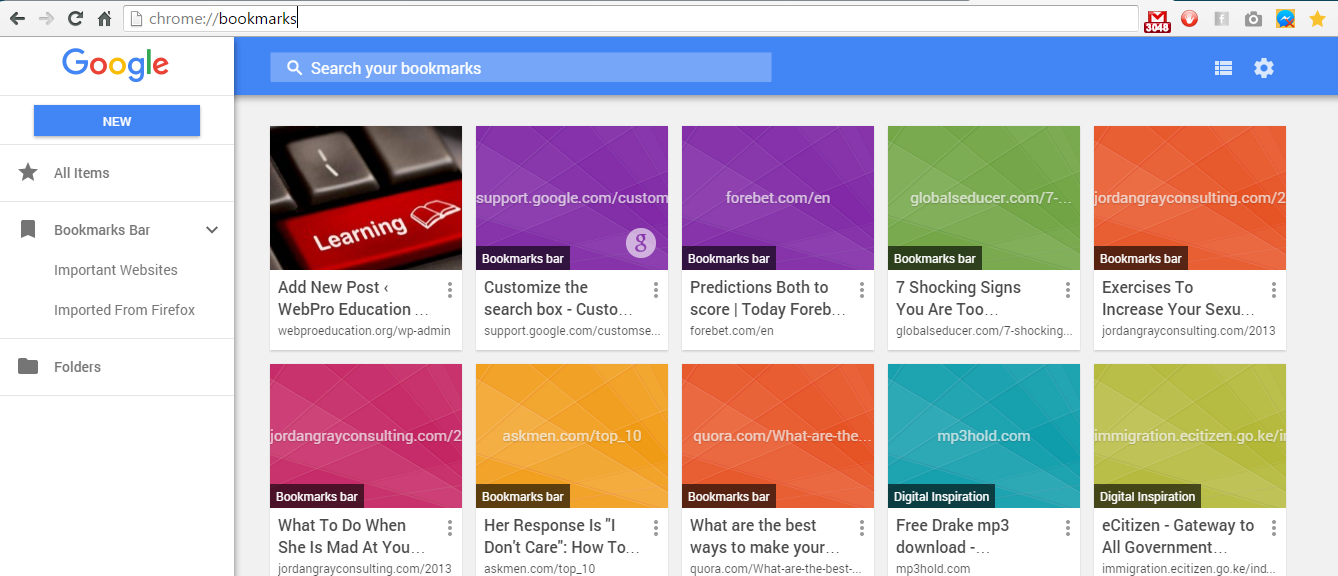Open the Gmail extension icon showing 3048
Screen dimensions: 1338x576
pos(1157,20)
